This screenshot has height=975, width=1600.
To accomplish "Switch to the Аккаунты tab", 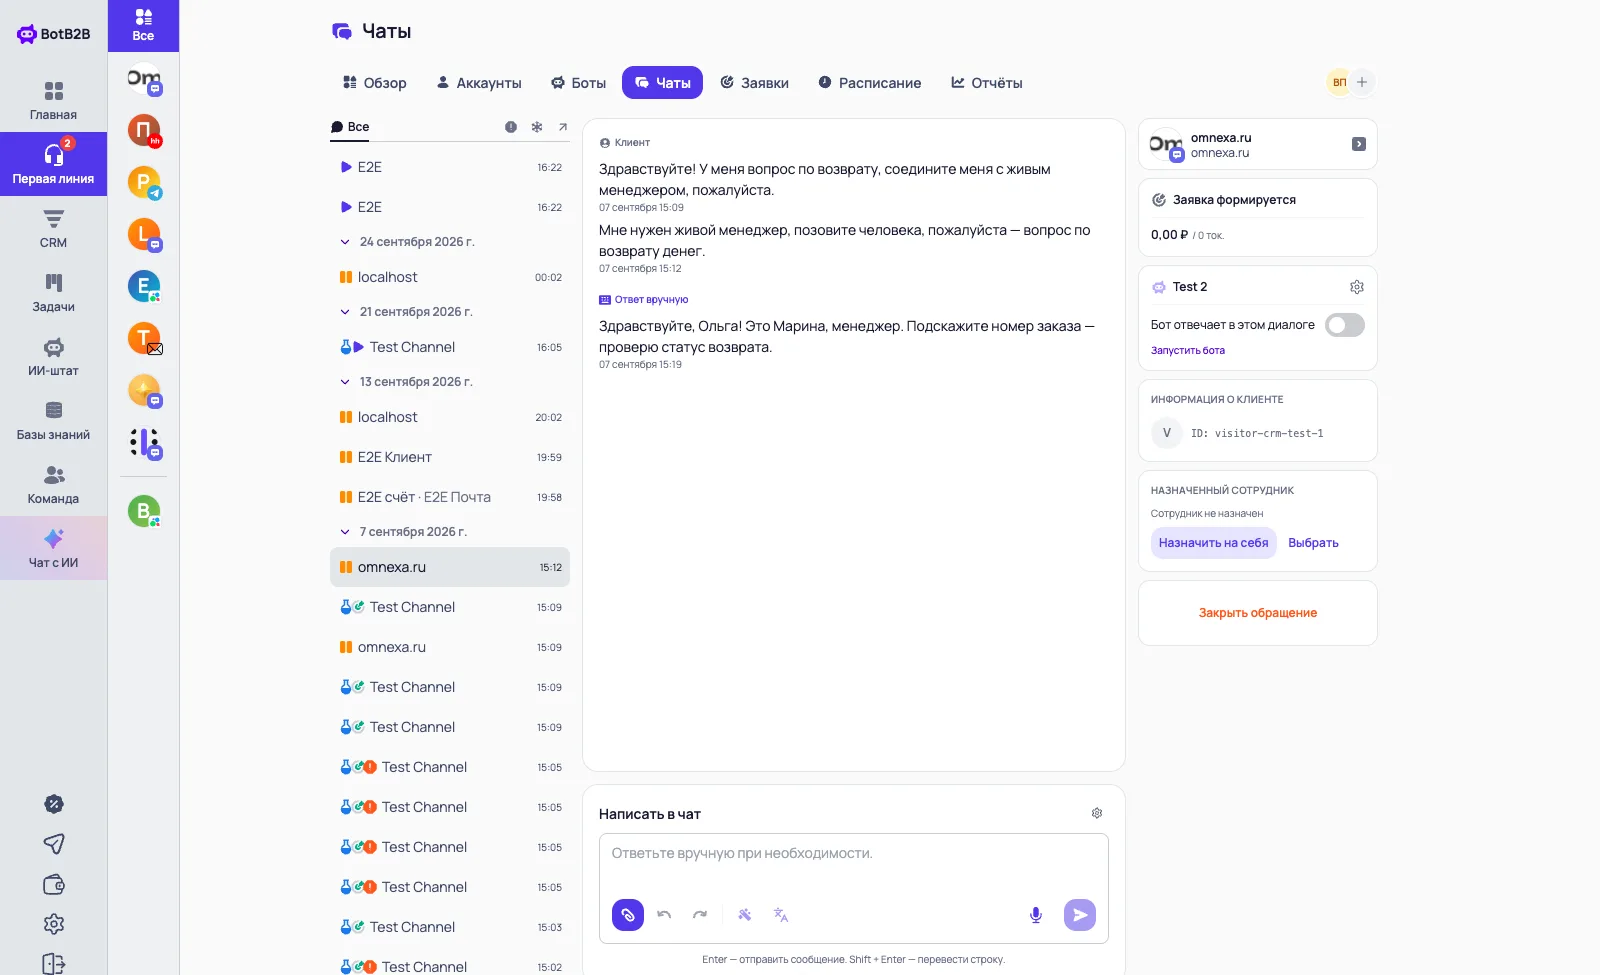I will [x=479, y=83].
